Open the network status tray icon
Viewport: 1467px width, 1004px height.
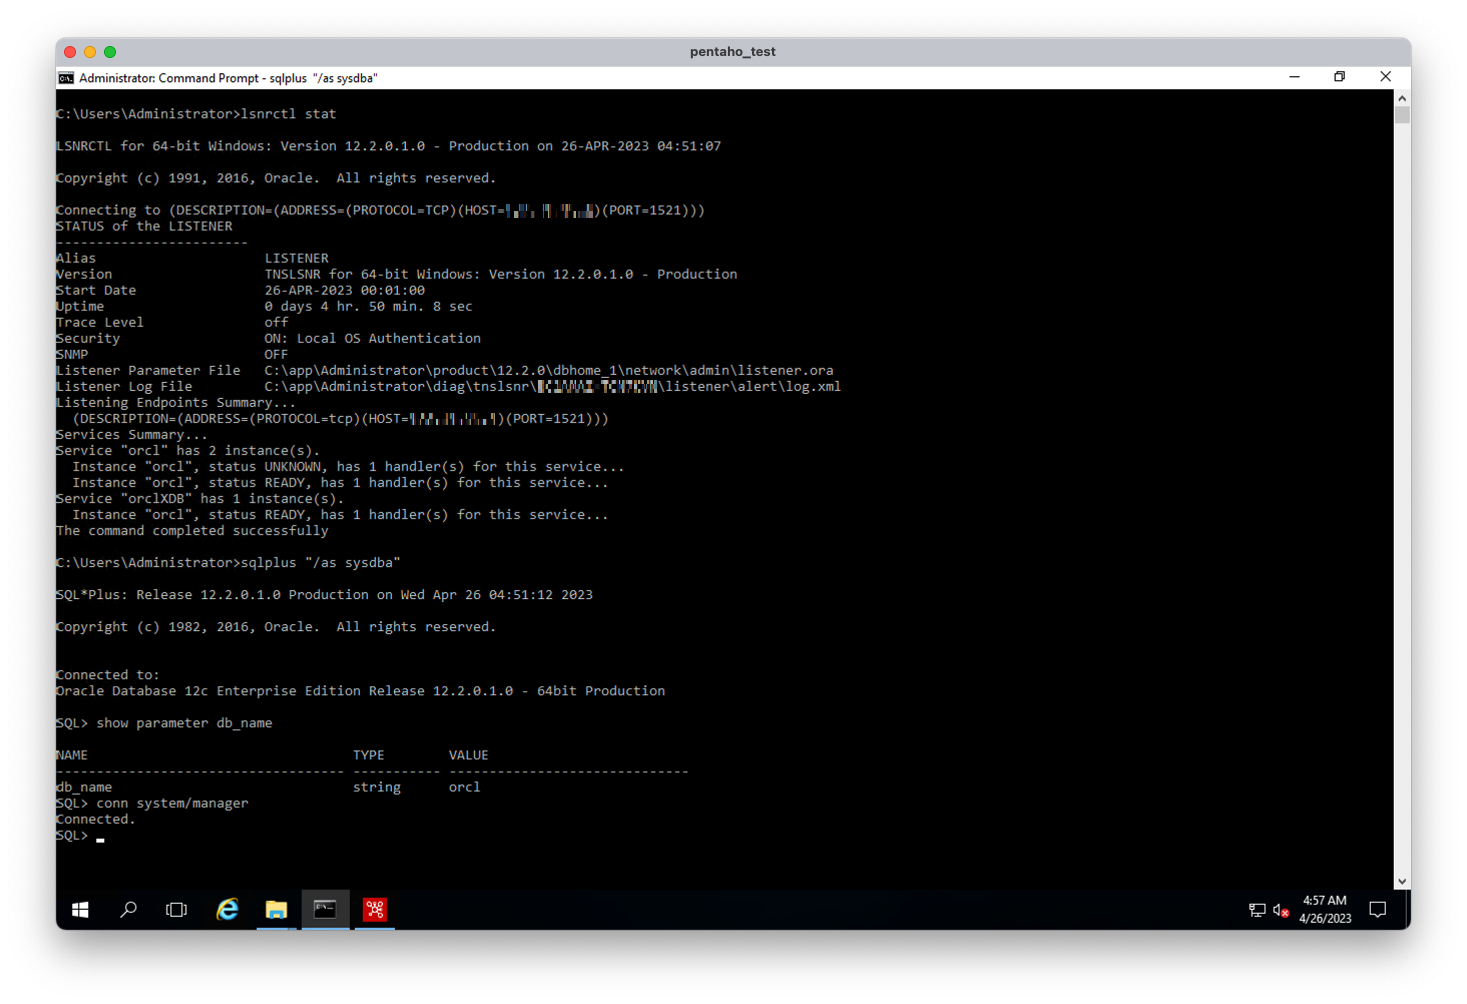(1257, 910)
